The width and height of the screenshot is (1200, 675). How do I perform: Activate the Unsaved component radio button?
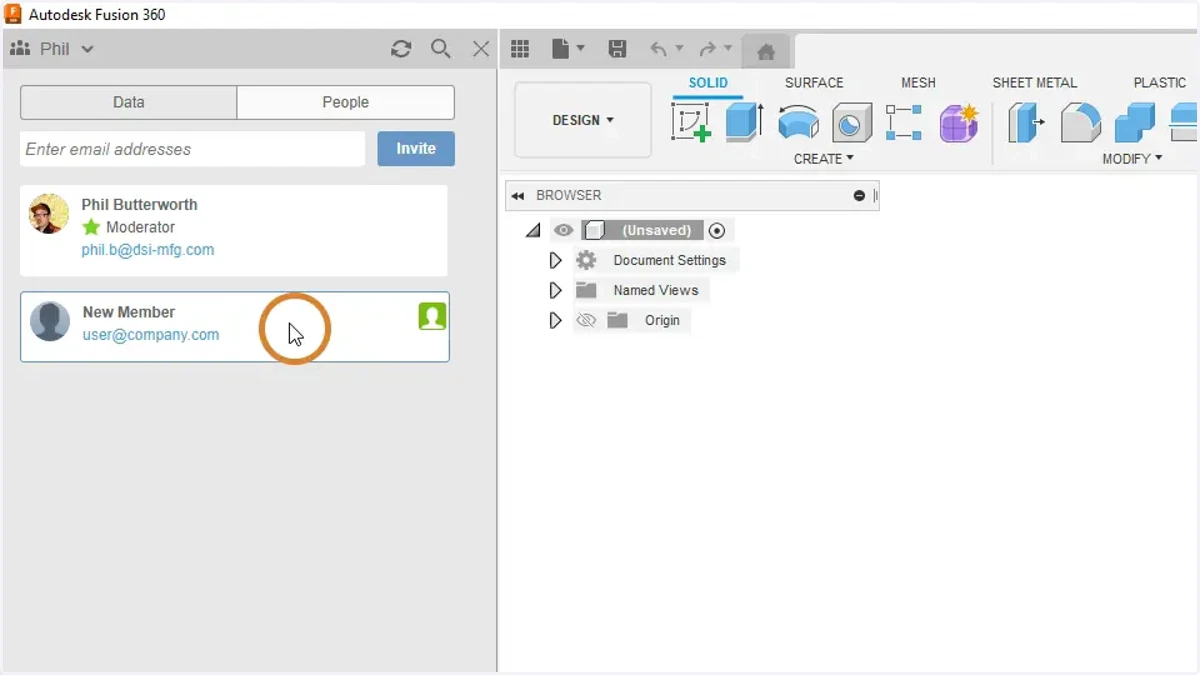[716, 230]
